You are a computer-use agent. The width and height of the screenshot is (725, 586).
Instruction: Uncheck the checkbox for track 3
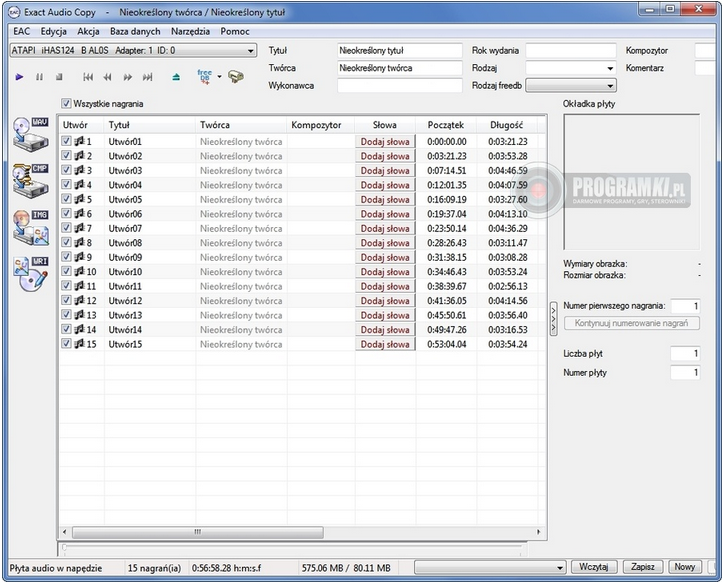click(66, 170)
